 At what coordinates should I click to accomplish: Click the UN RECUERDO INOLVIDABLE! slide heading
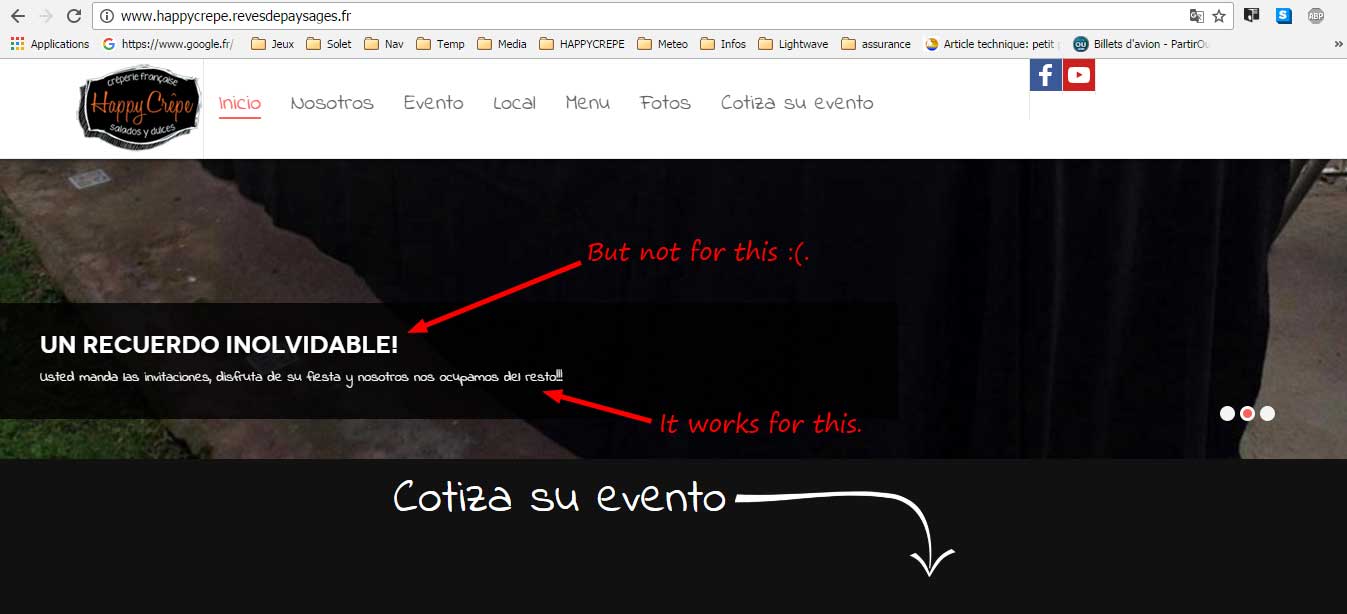[x=219, y=345]
